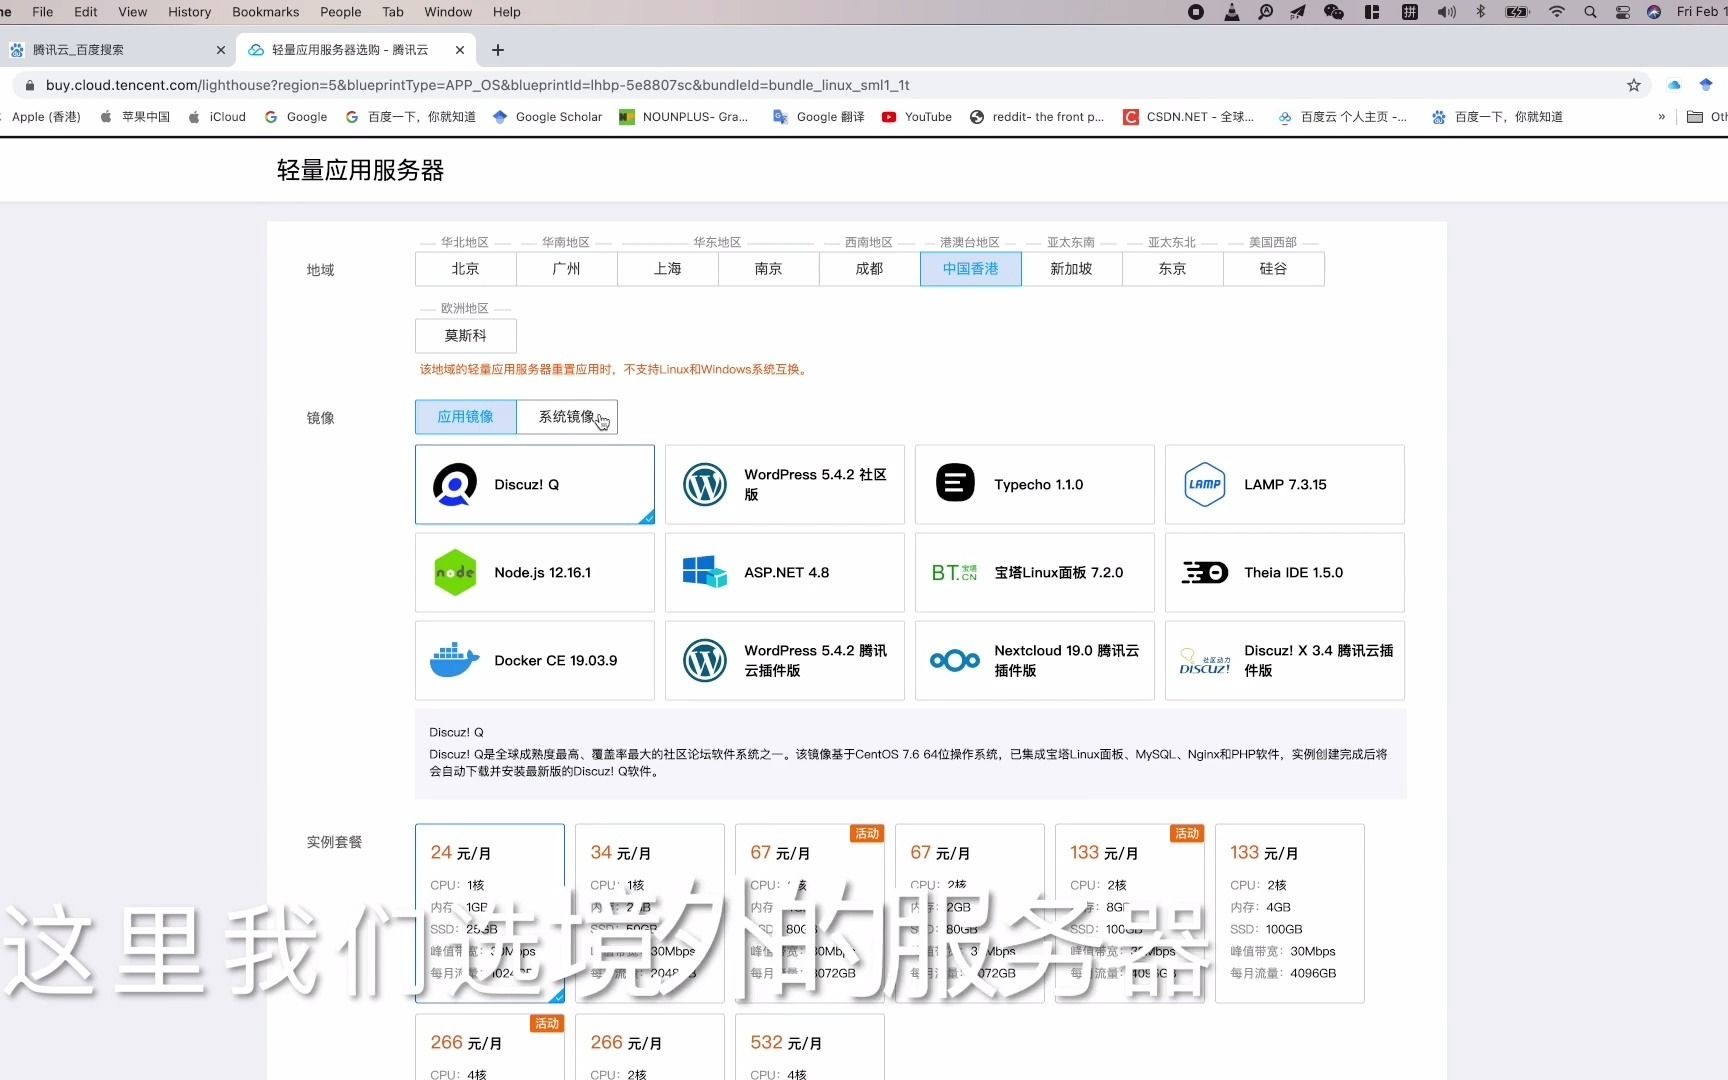Select the 266 元/月 活动 plan
Image resolution: width=1728 pixels, height=1080 pixels.
pos(489,1047)
